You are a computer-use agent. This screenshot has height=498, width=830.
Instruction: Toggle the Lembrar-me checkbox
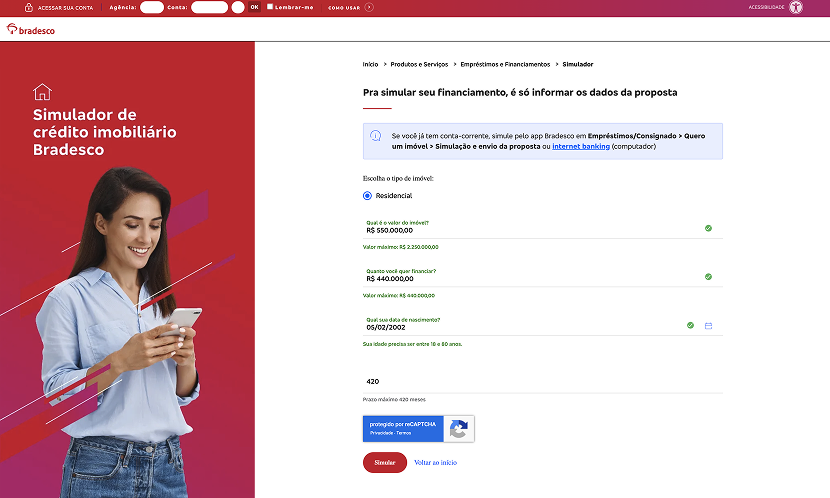[270, 7]
